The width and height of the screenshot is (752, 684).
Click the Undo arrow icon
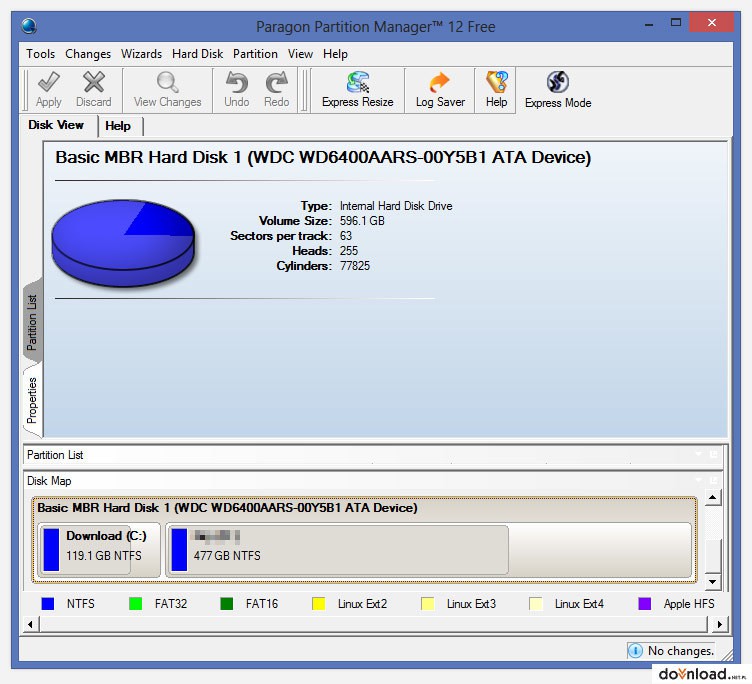click(236, 82)
